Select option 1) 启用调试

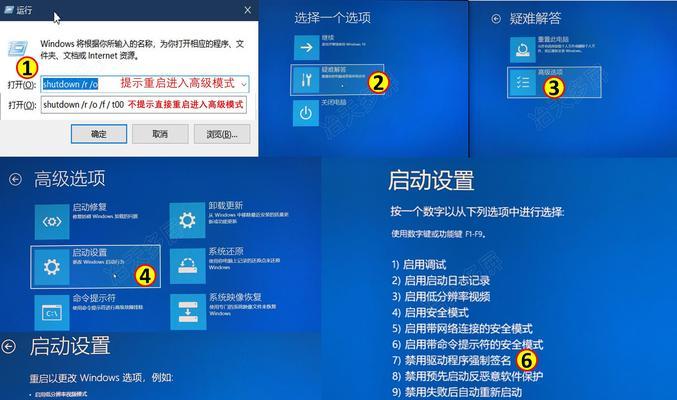coord(419,265)
